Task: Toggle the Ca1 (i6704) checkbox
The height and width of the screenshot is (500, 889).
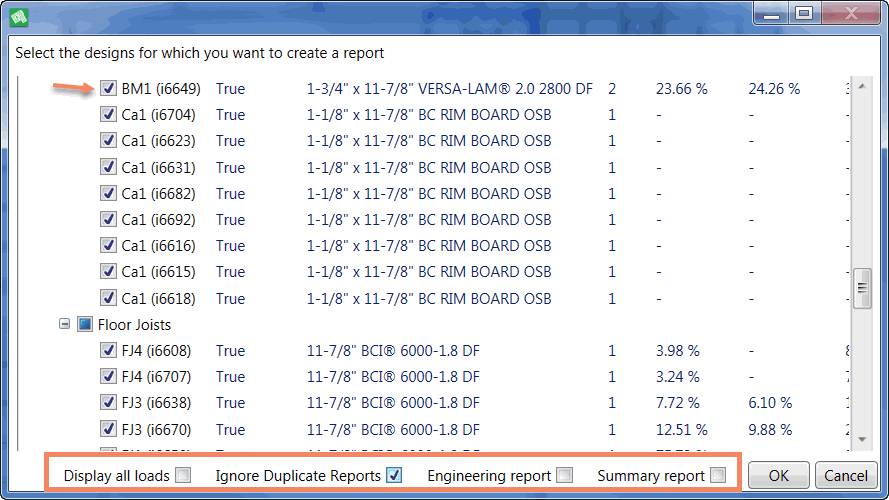Action: pyautogui.click(x=108, y=115)
